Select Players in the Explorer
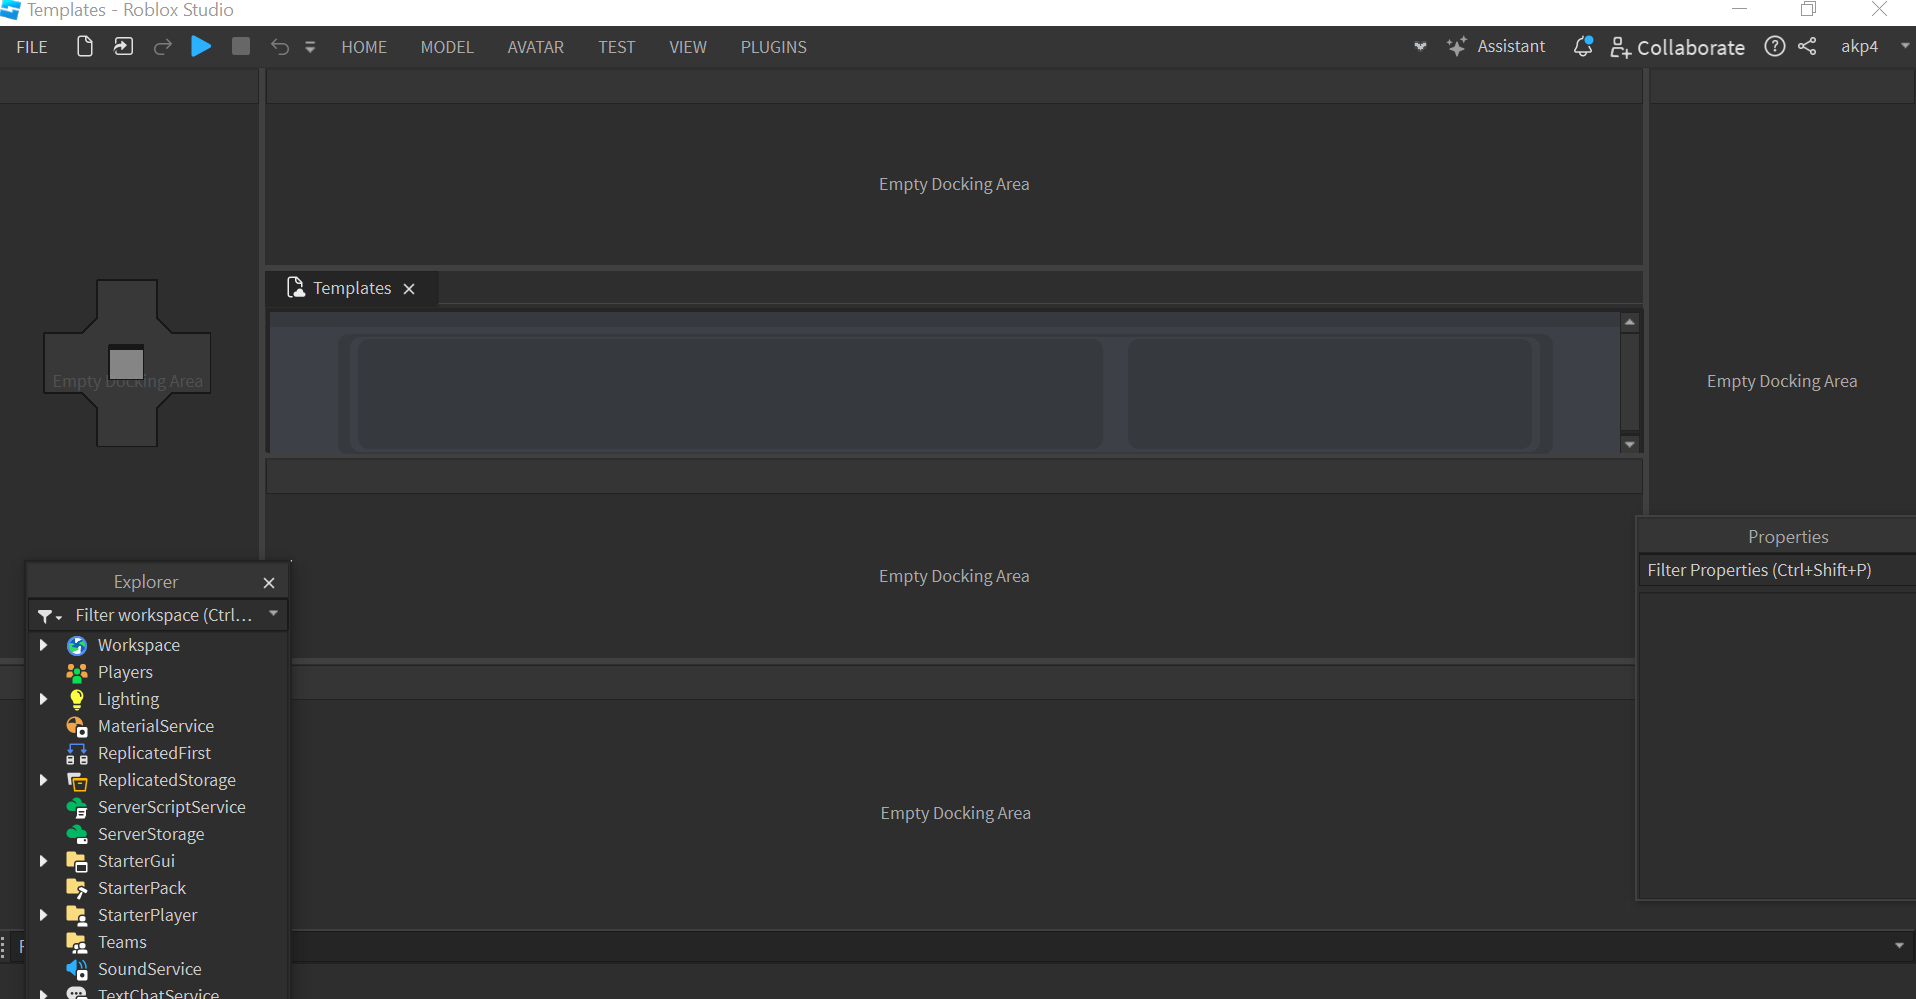The image size is (1916, 999). coord(125,672)
